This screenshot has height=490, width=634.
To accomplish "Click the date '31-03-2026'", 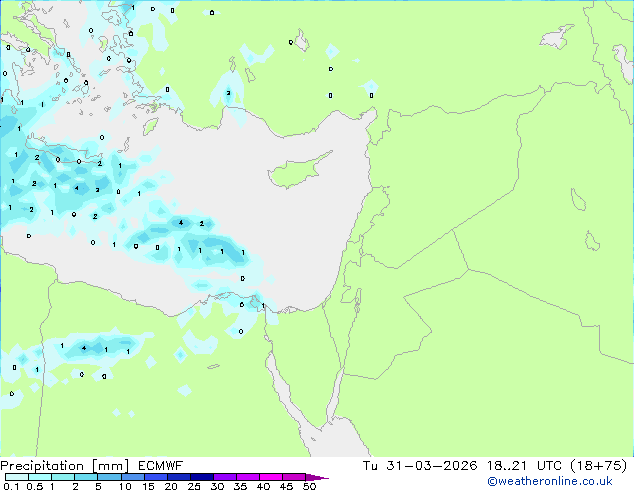I will tap(432, 466).
